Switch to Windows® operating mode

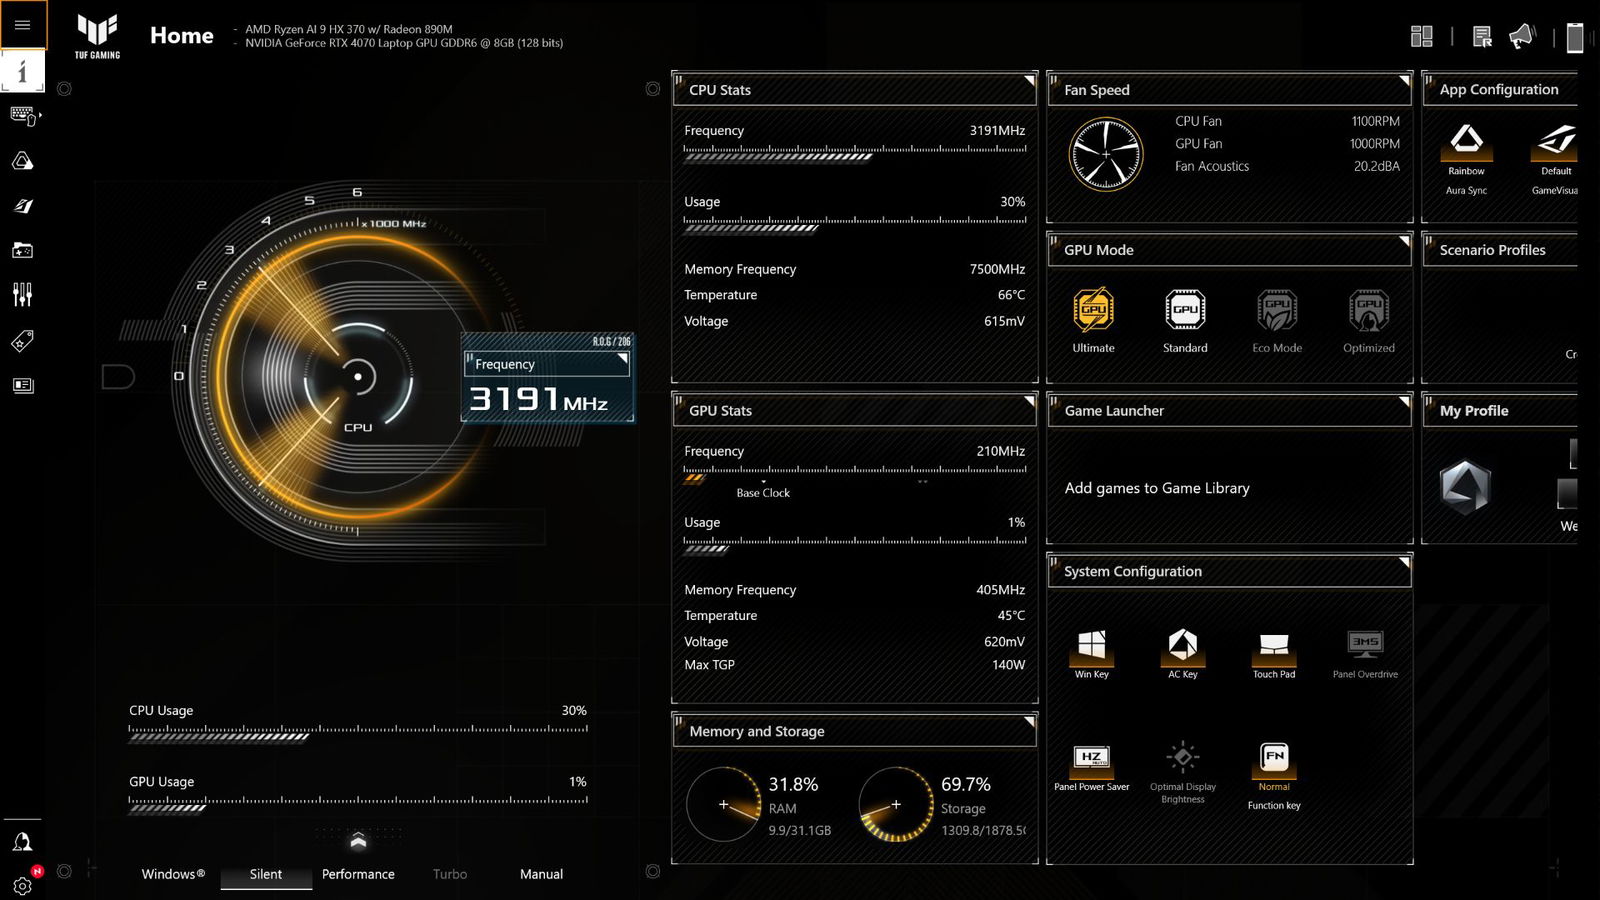(173, 874)
